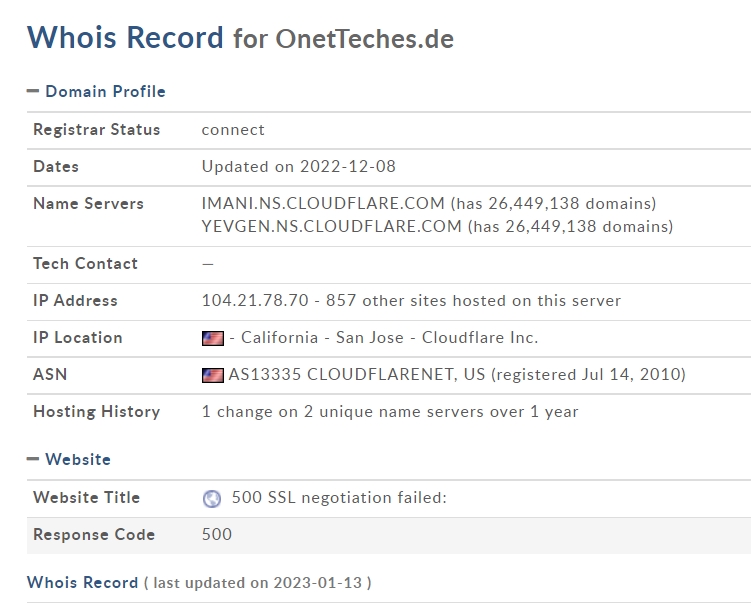Click the Website section heading
This screenshot has height=603, width=751.
coord(78,459)
